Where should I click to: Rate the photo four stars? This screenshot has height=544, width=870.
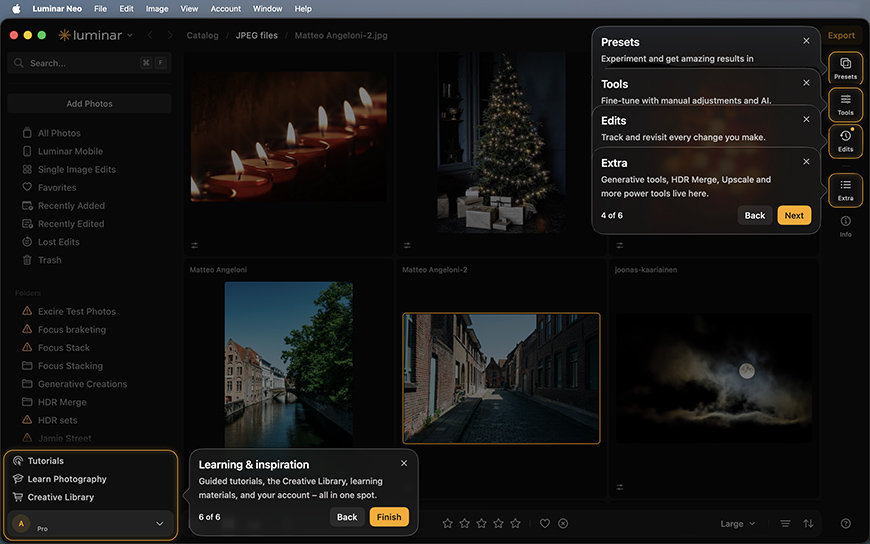click(x=498, y=523)
